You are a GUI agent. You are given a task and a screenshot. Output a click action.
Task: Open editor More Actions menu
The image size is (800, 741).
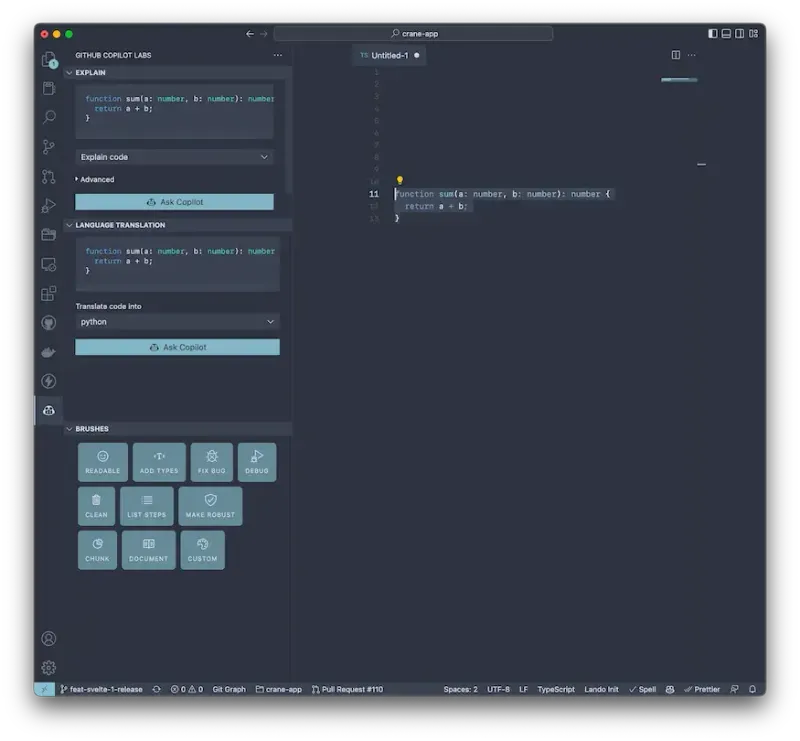(691, 55)
